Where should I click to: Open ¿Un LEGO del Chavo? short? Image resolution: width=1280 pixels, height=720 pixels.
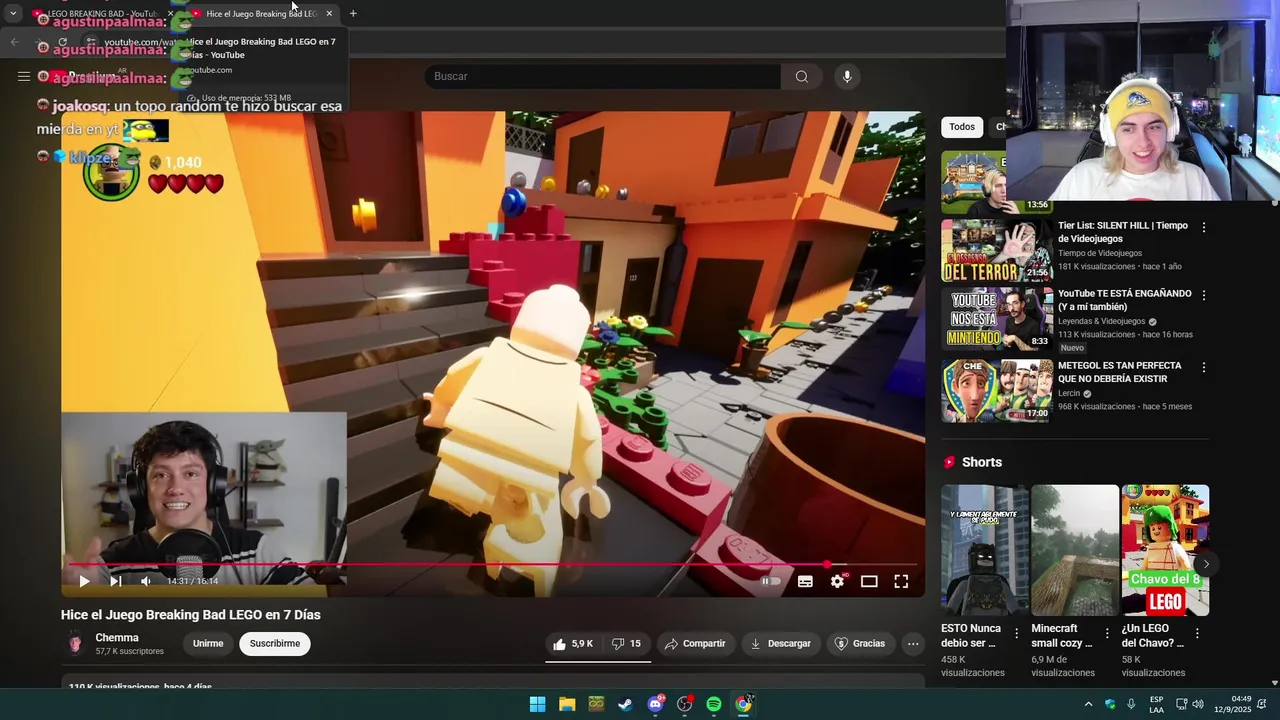tap(1165, 550)
